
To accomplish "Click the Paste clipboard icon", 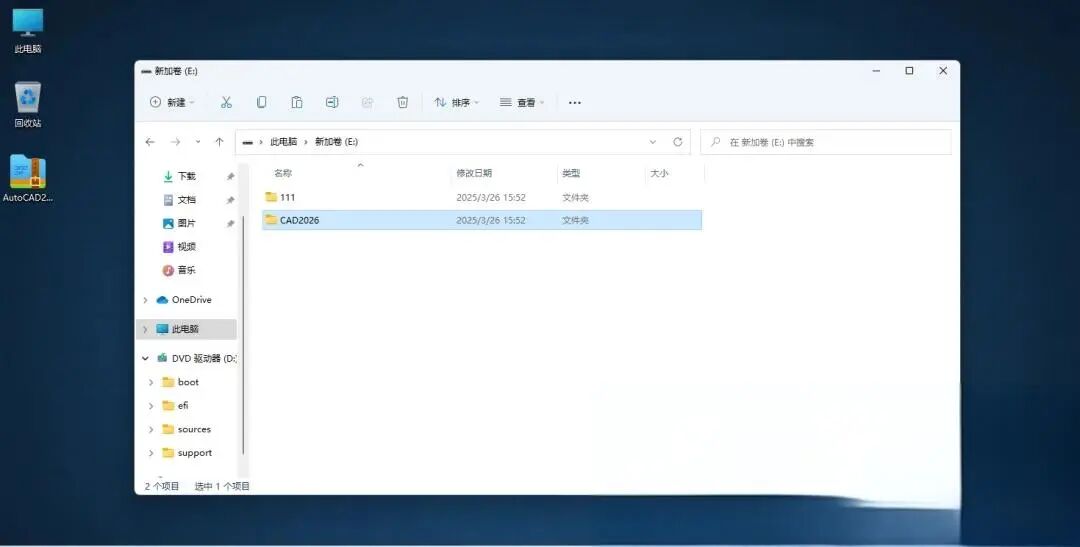I will (297, 103).
